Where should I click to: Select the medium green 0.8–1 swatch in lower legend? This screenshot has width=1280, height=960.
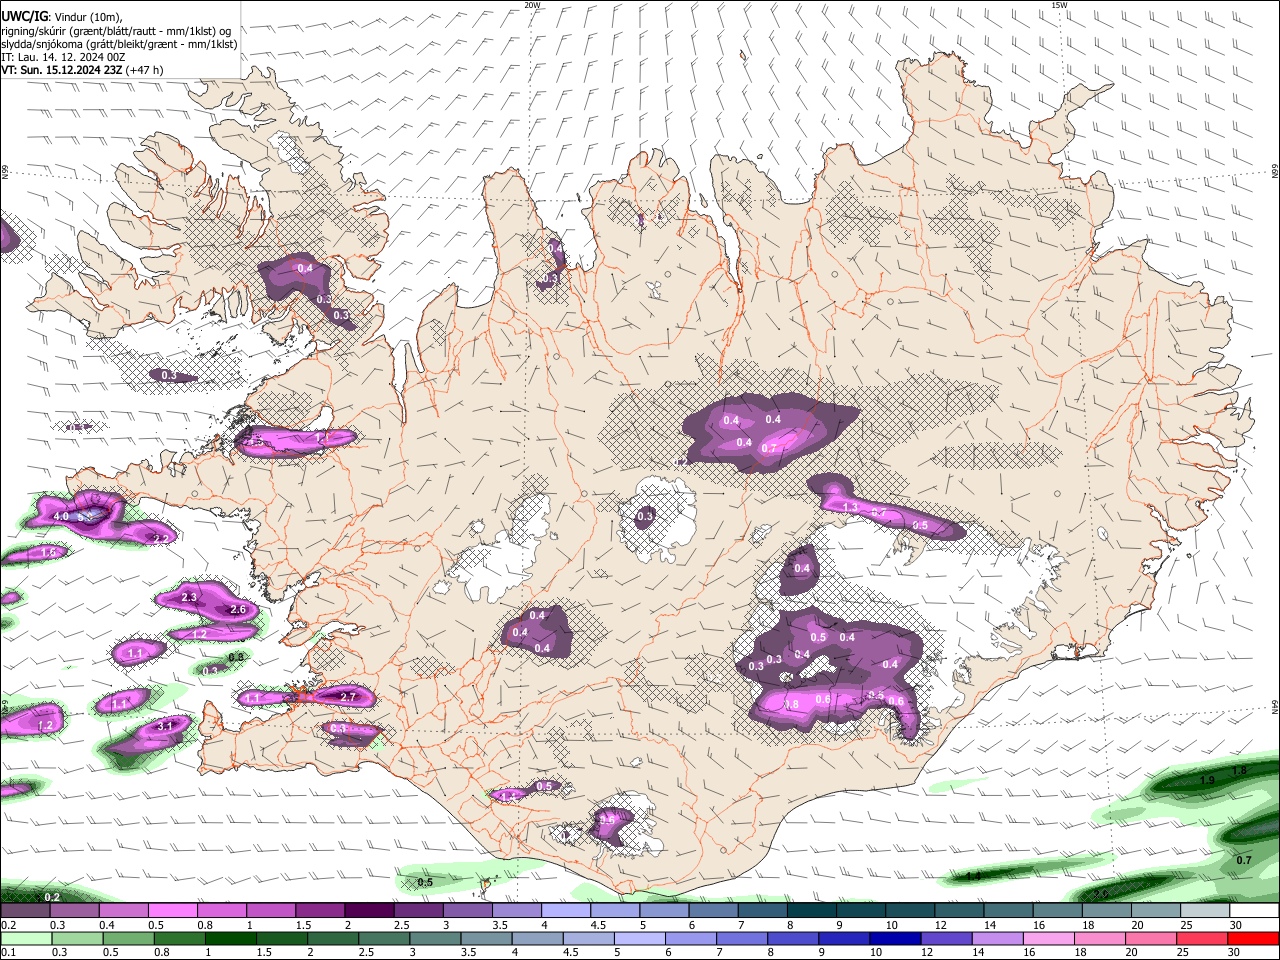[x=179, y=939]
